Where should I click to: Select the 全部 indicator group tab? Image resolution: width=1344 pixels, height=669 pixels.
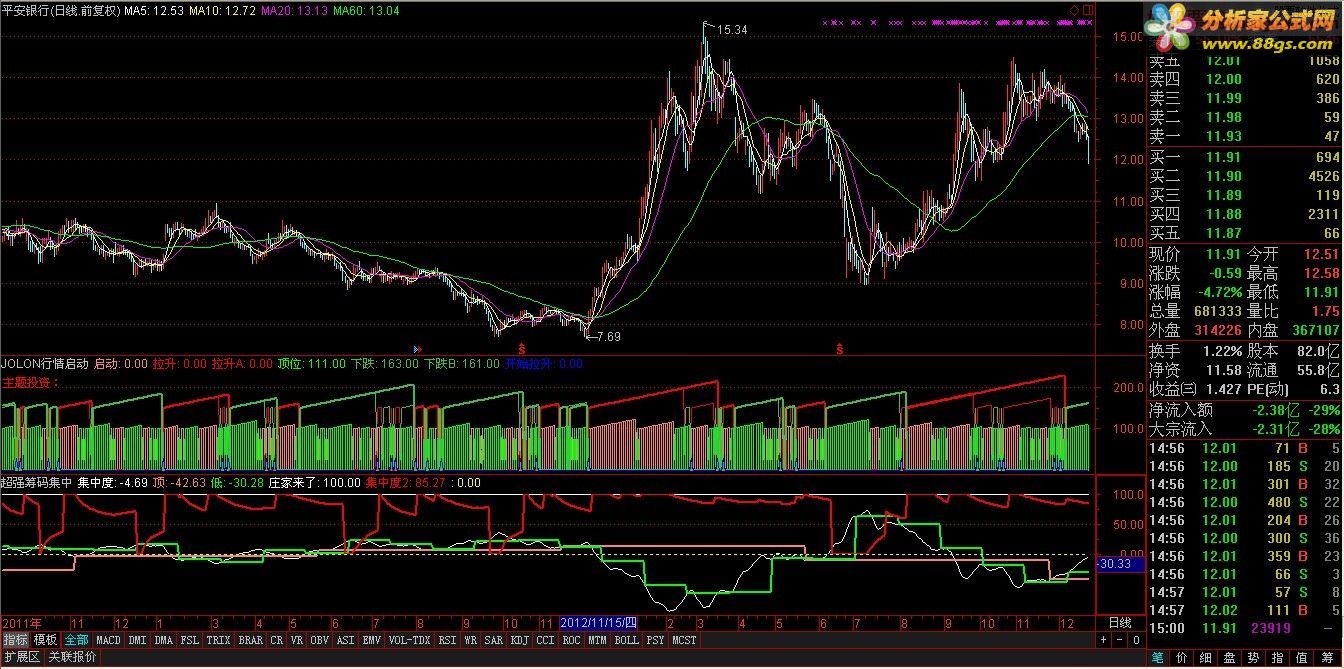77,640
